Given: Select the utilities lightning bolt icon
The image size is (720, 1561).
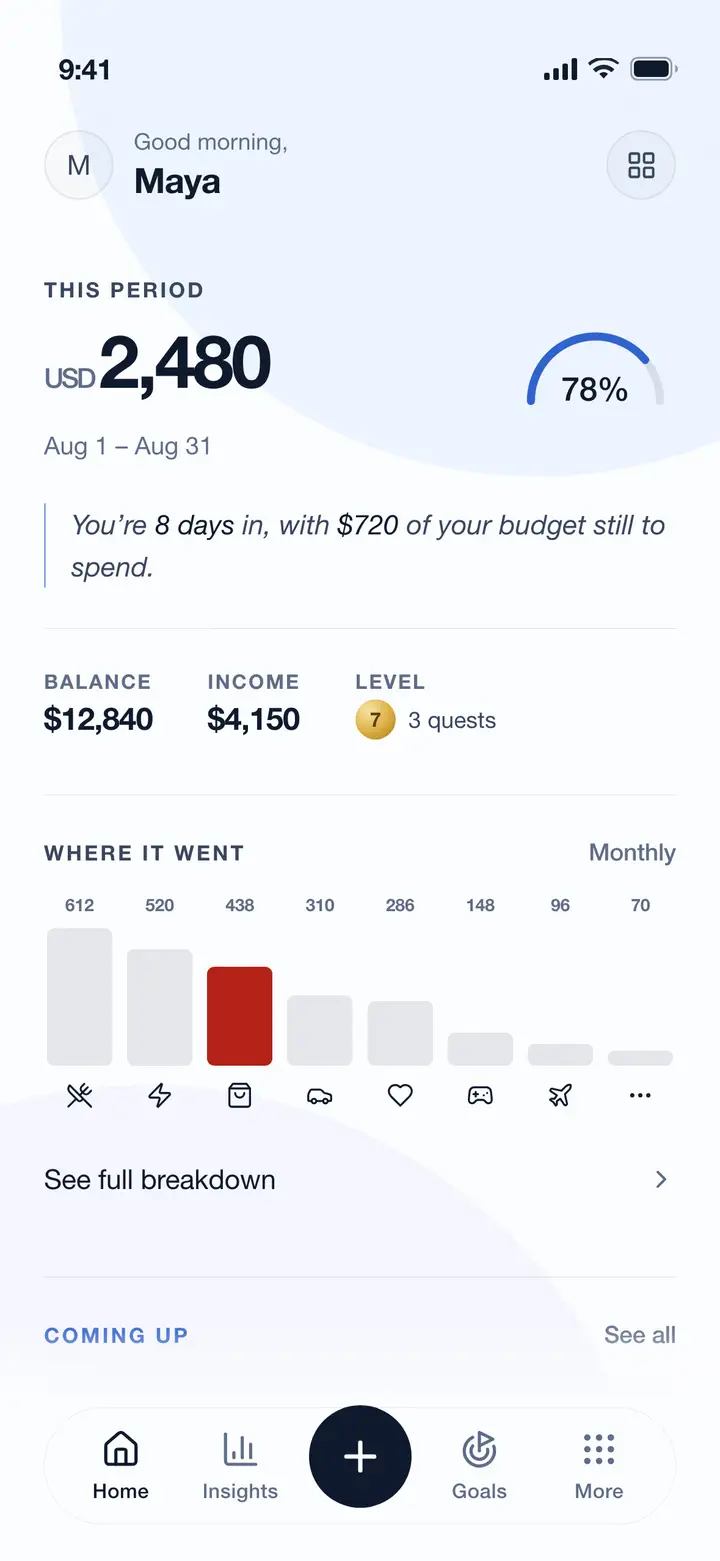Looking at the screenshot, I should point(160,1096).
